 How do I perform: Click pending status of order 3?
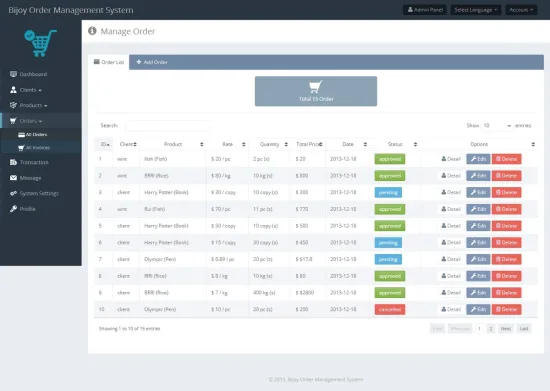click(x=388, y=193)
